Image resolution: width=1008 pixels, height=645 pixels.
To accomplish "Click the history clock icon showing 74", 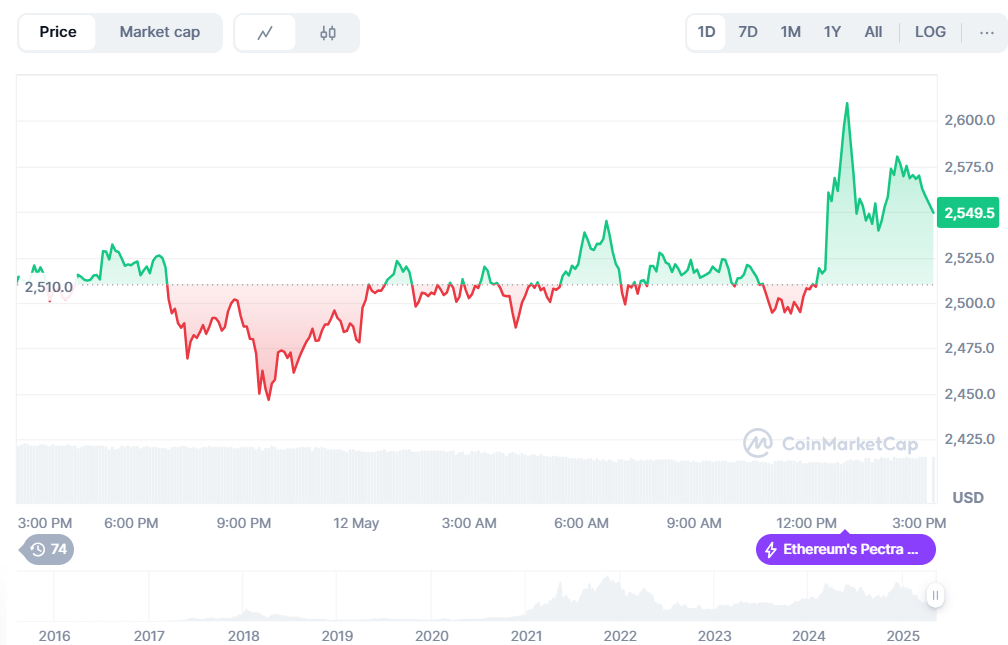I will (x=38, y=549).
